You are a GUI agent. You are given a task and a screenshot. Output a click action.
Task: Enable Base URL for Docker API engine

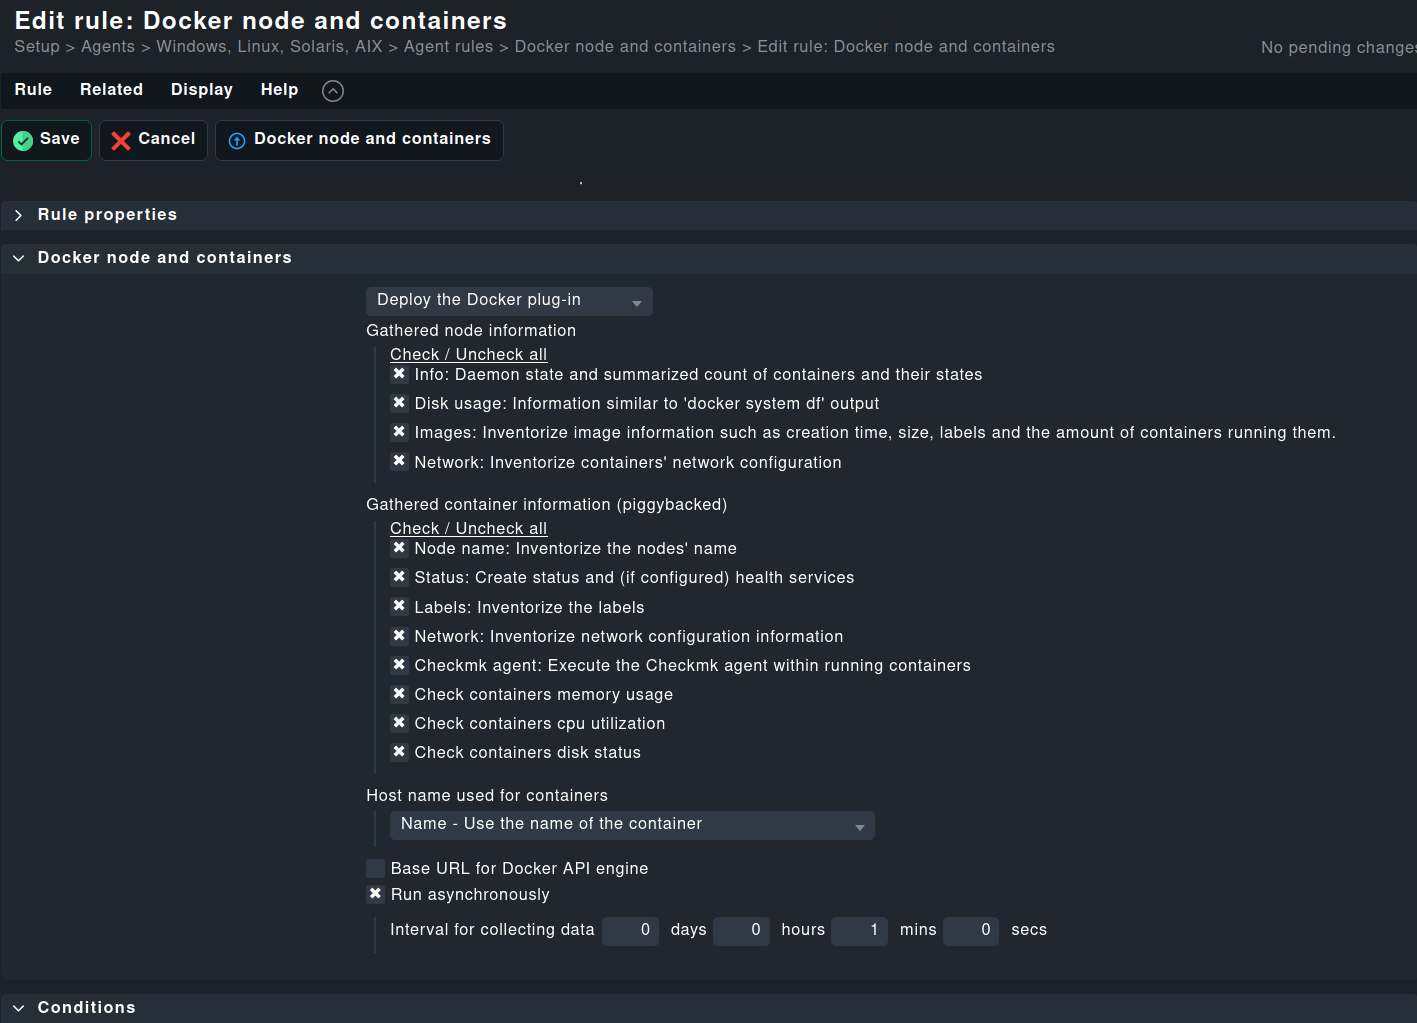375,868
